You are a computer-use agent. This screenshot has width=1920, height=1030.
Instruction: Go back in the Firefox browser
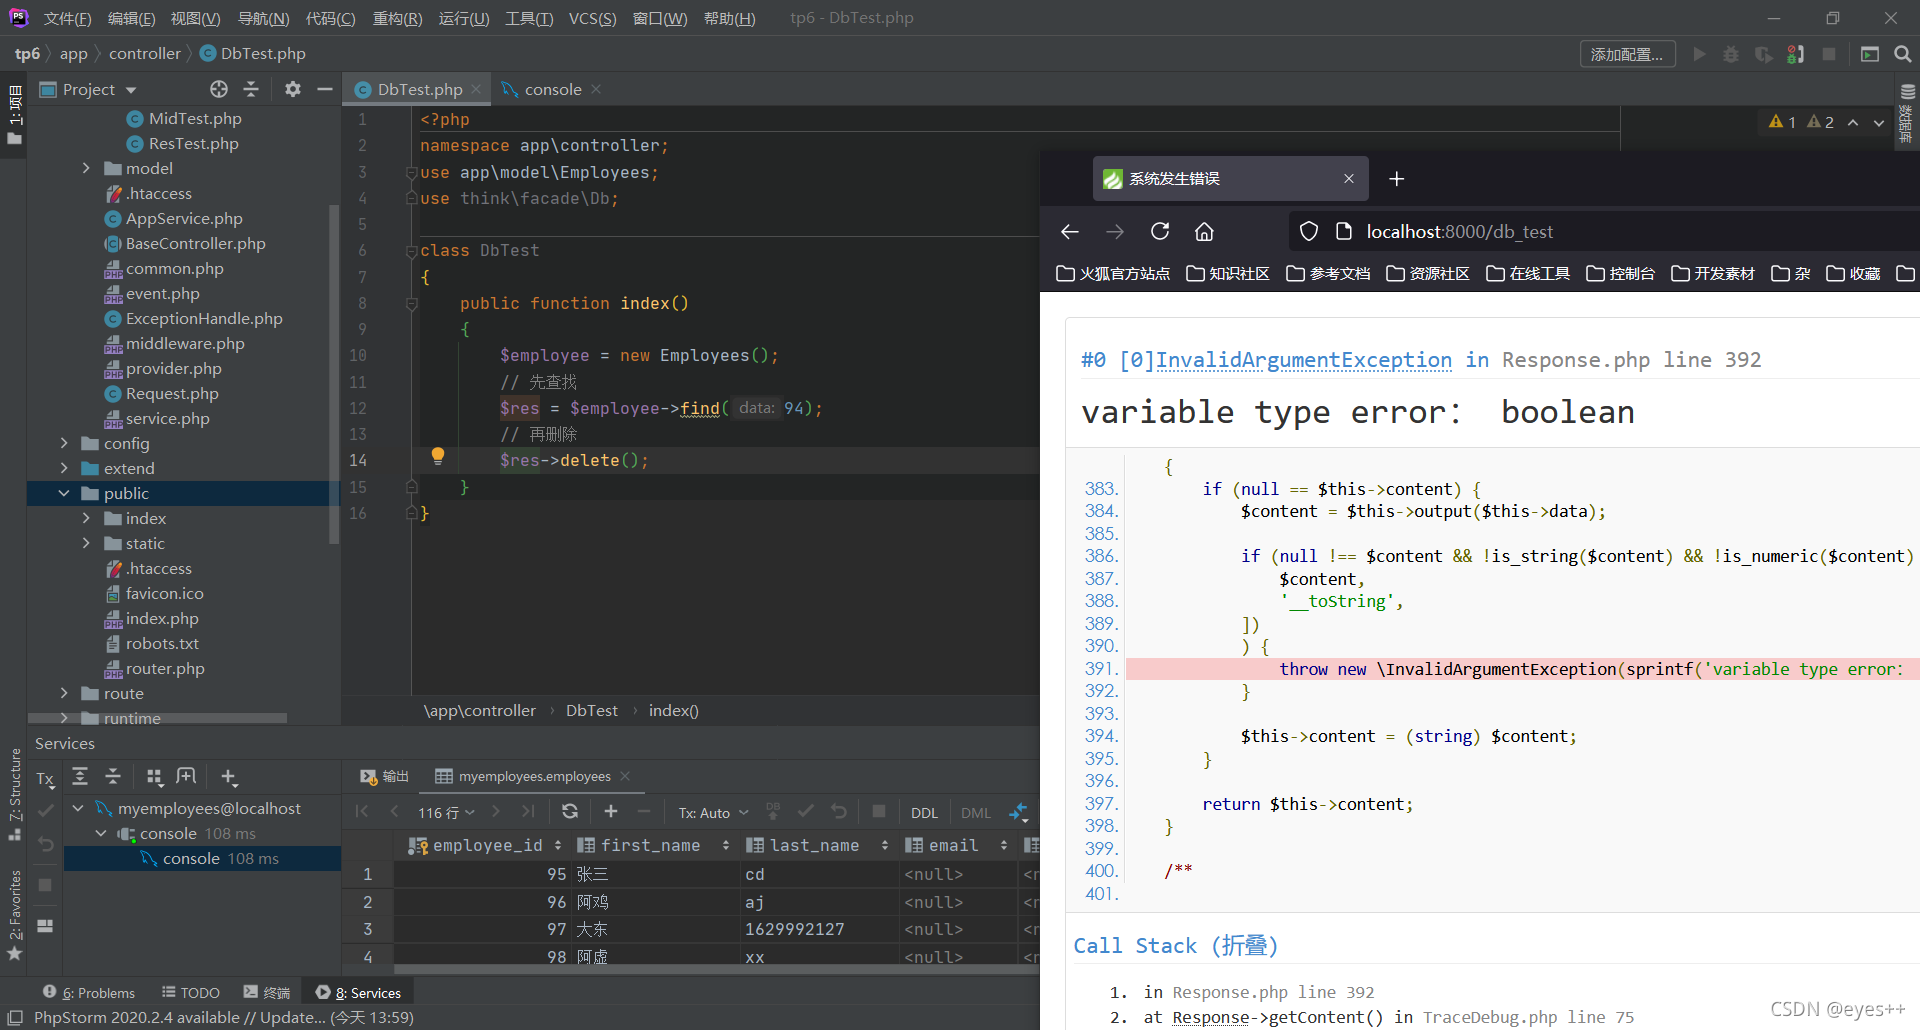pyautogui.click(x=1070, y=232)
